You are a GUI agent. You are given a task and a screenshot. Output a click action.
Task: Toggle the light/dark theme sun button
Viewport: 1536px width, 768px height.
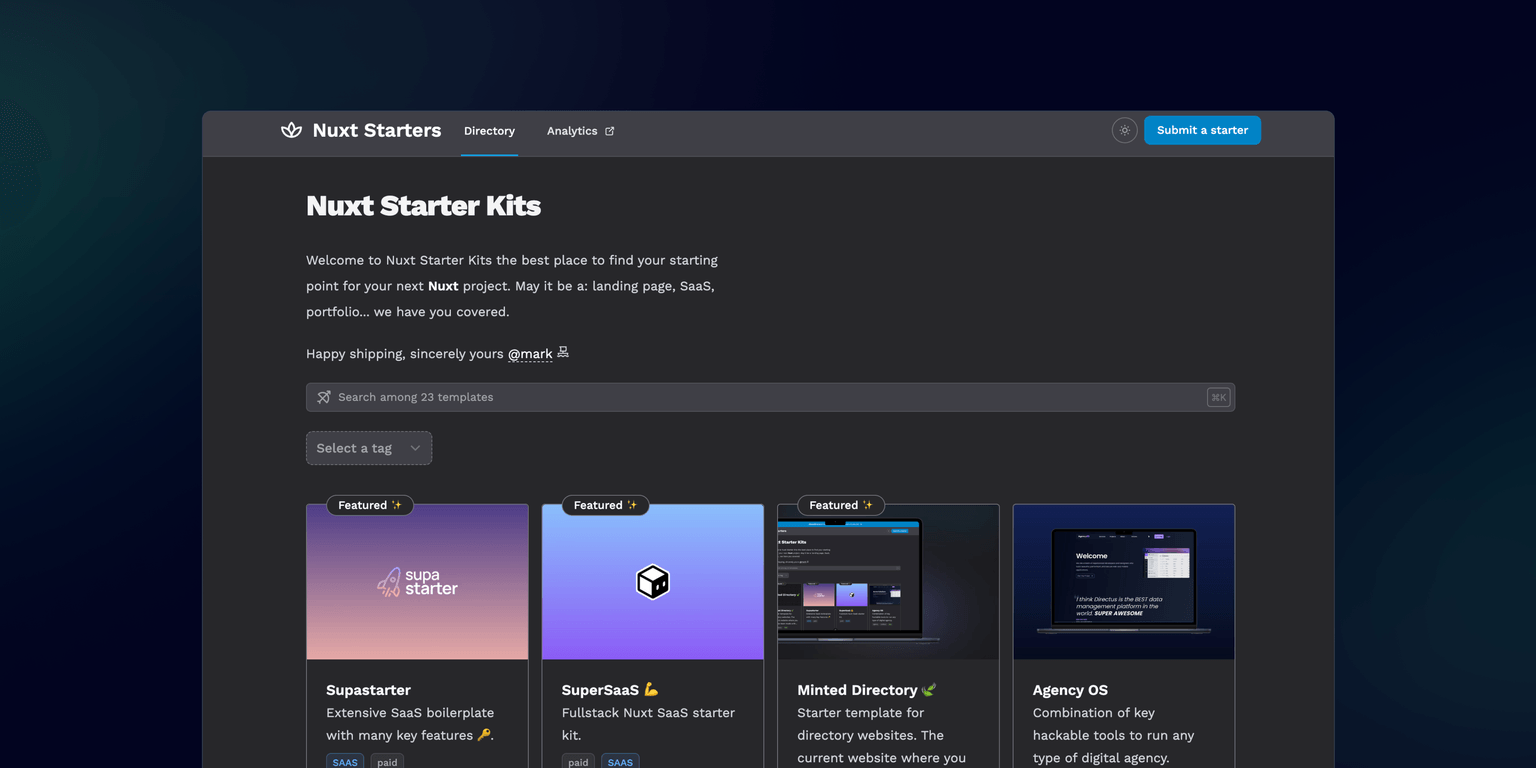1124,130
